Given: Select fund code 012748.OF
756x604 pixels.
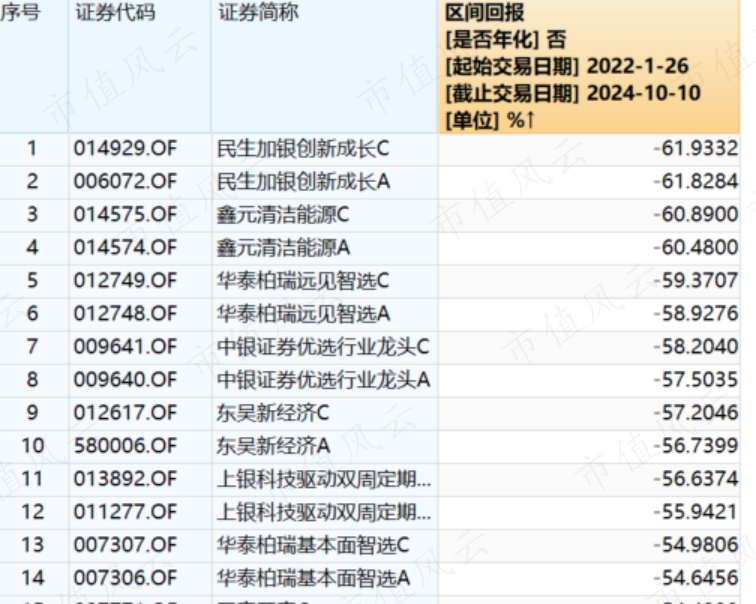Looking at the screenshot, I should (125, 313).
